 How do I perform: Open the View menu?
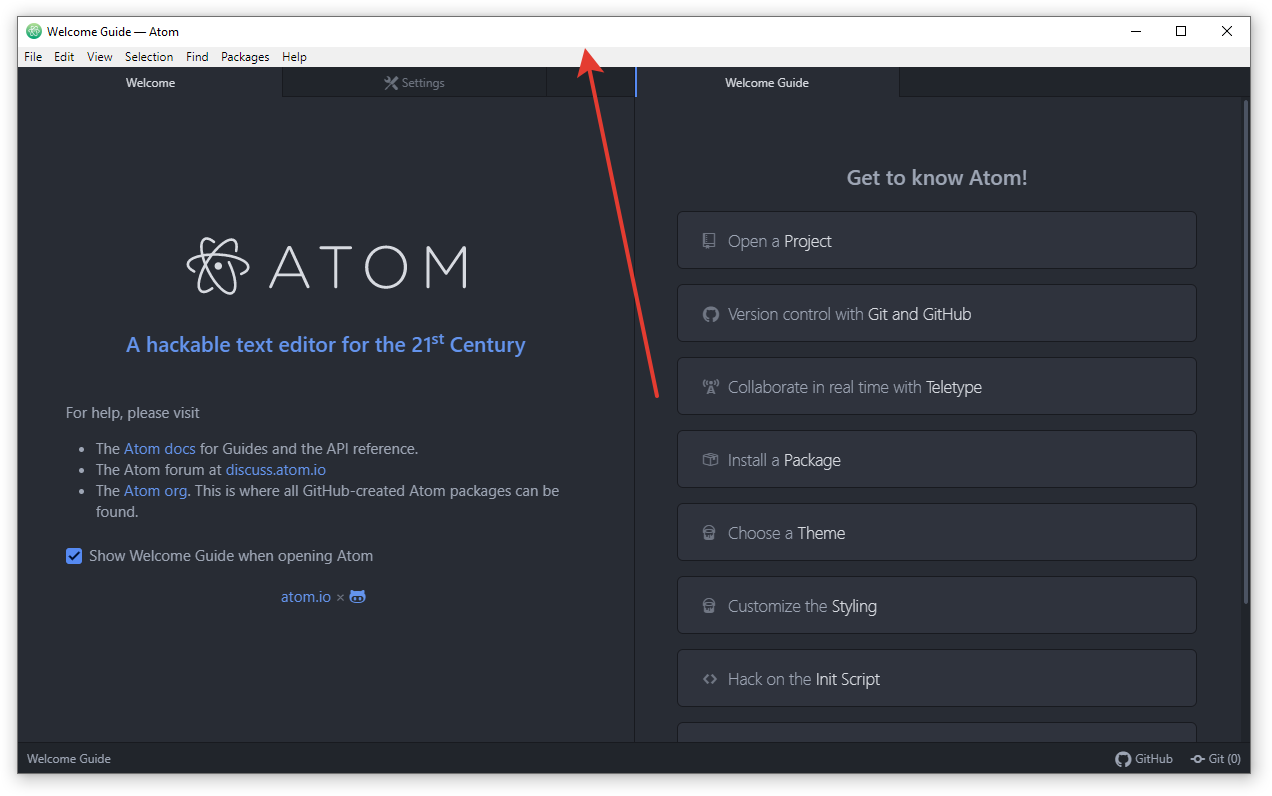(x=100, y=57)
